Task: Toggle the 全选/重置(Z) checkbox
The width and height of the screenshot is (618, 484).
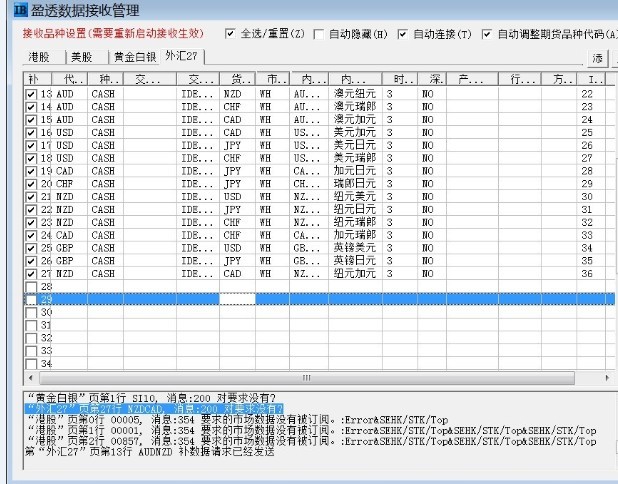Action: [232, 34]
